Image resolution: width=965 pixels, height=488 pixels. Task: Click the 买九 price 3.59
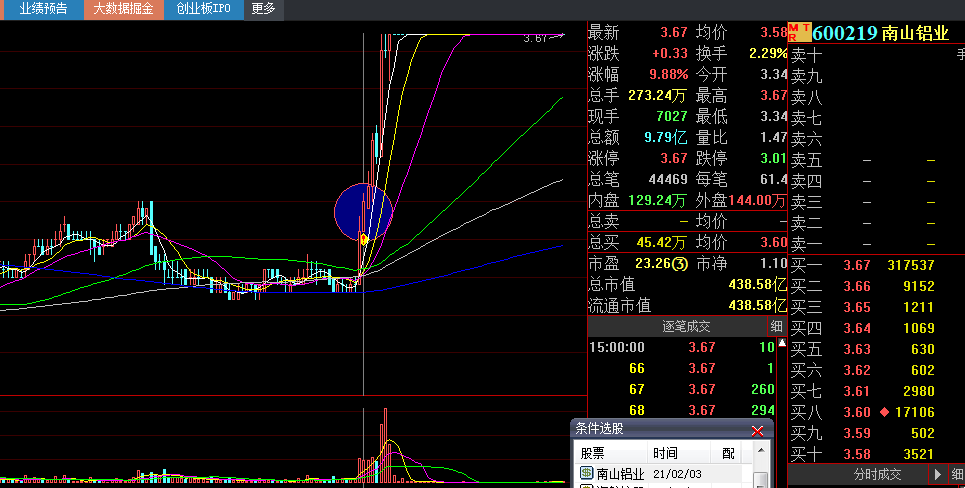857,433
